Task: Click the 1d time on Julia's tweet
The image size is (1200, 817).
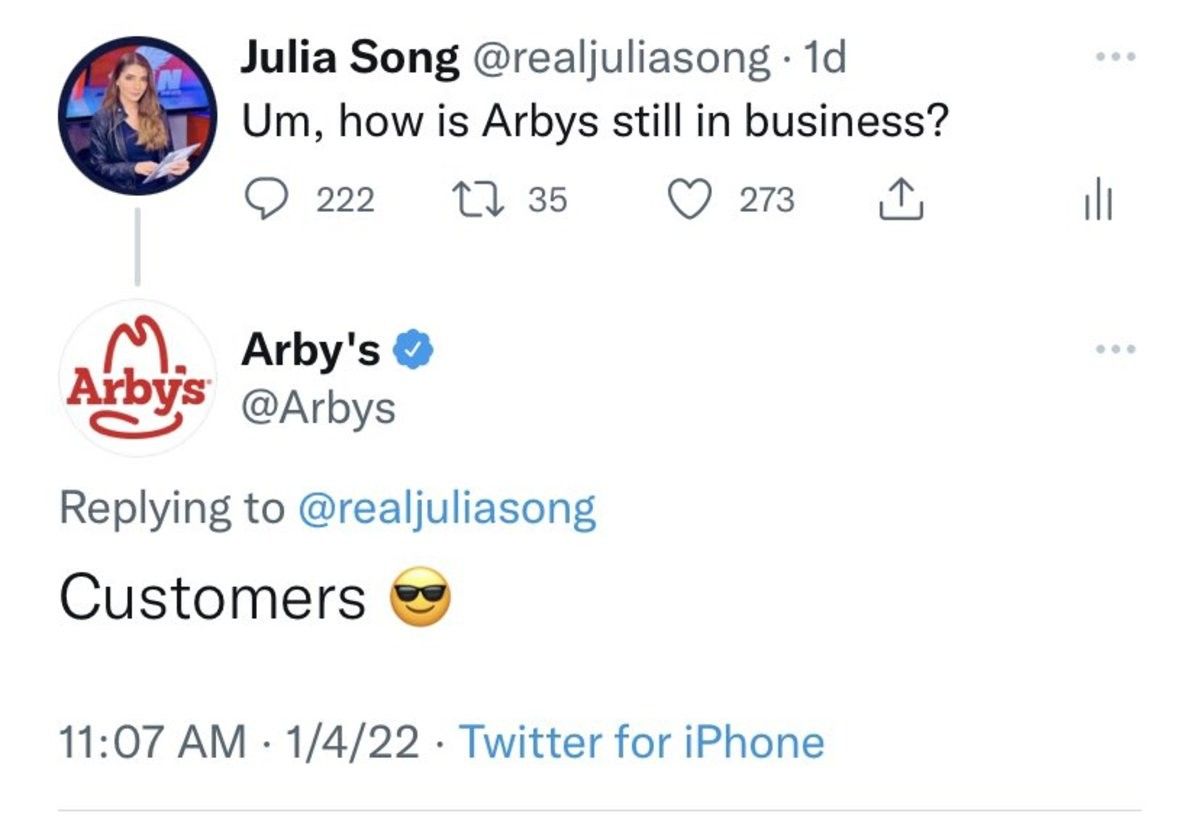Action: click(824, 60)
